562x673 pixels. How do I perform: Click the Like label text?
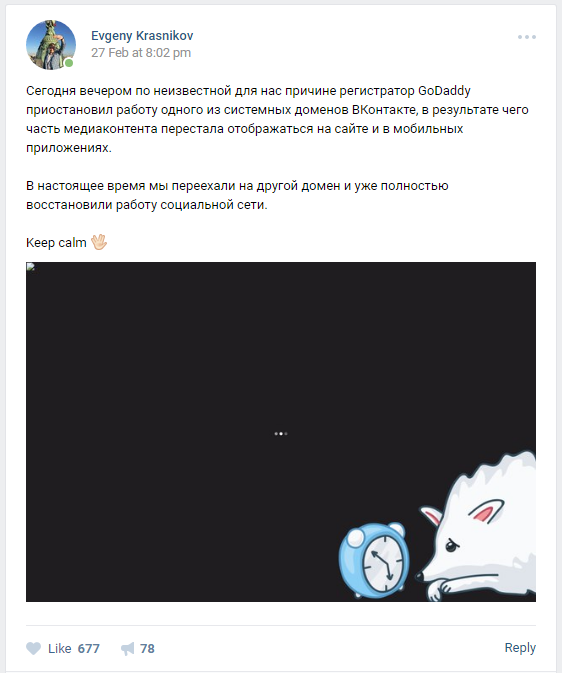59,648
